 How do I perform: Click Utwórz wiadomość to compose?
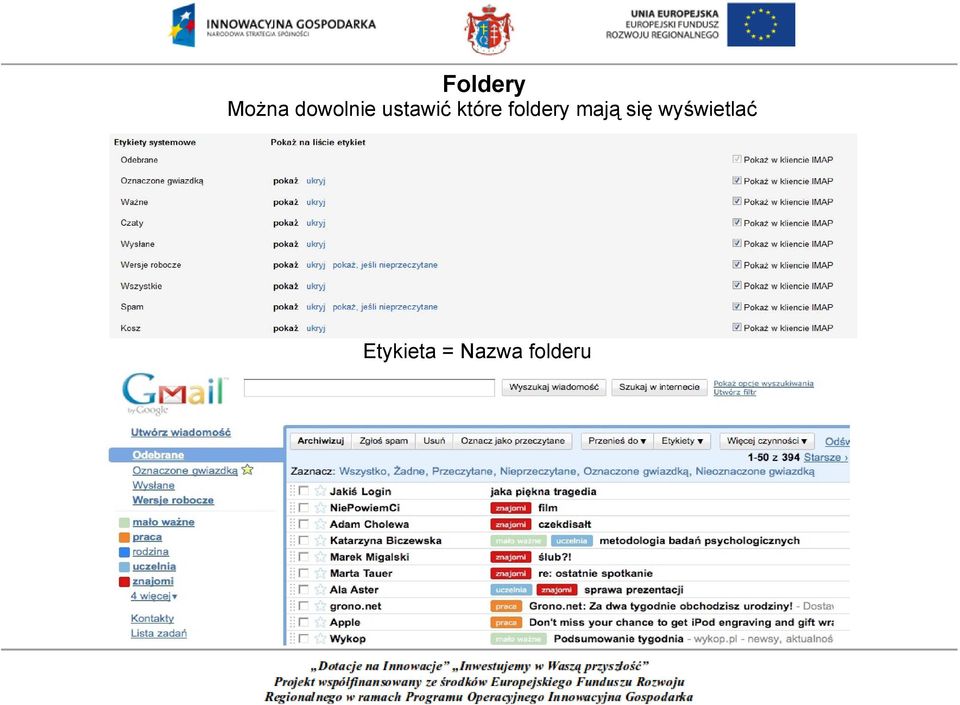(181, 432)
